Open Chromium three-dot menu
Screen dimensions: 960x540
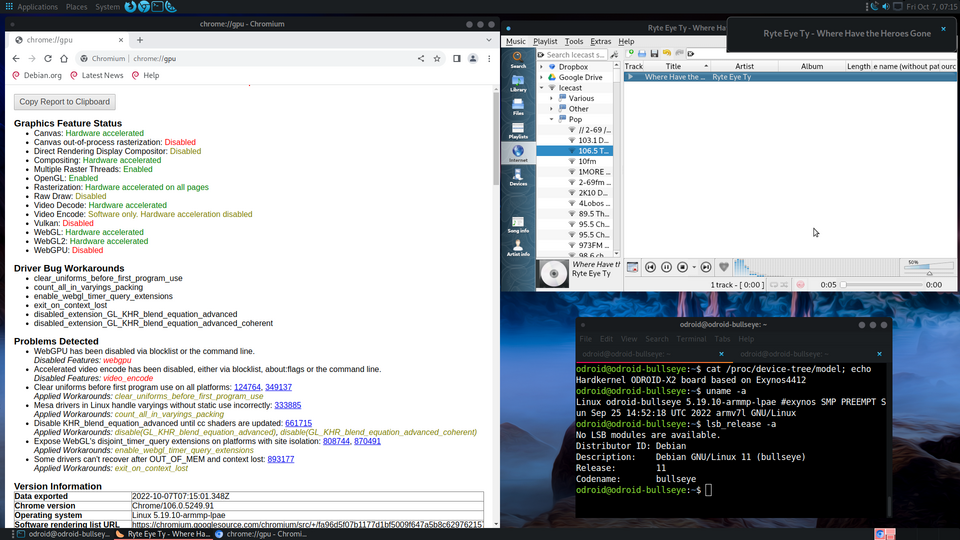[489, 59]
